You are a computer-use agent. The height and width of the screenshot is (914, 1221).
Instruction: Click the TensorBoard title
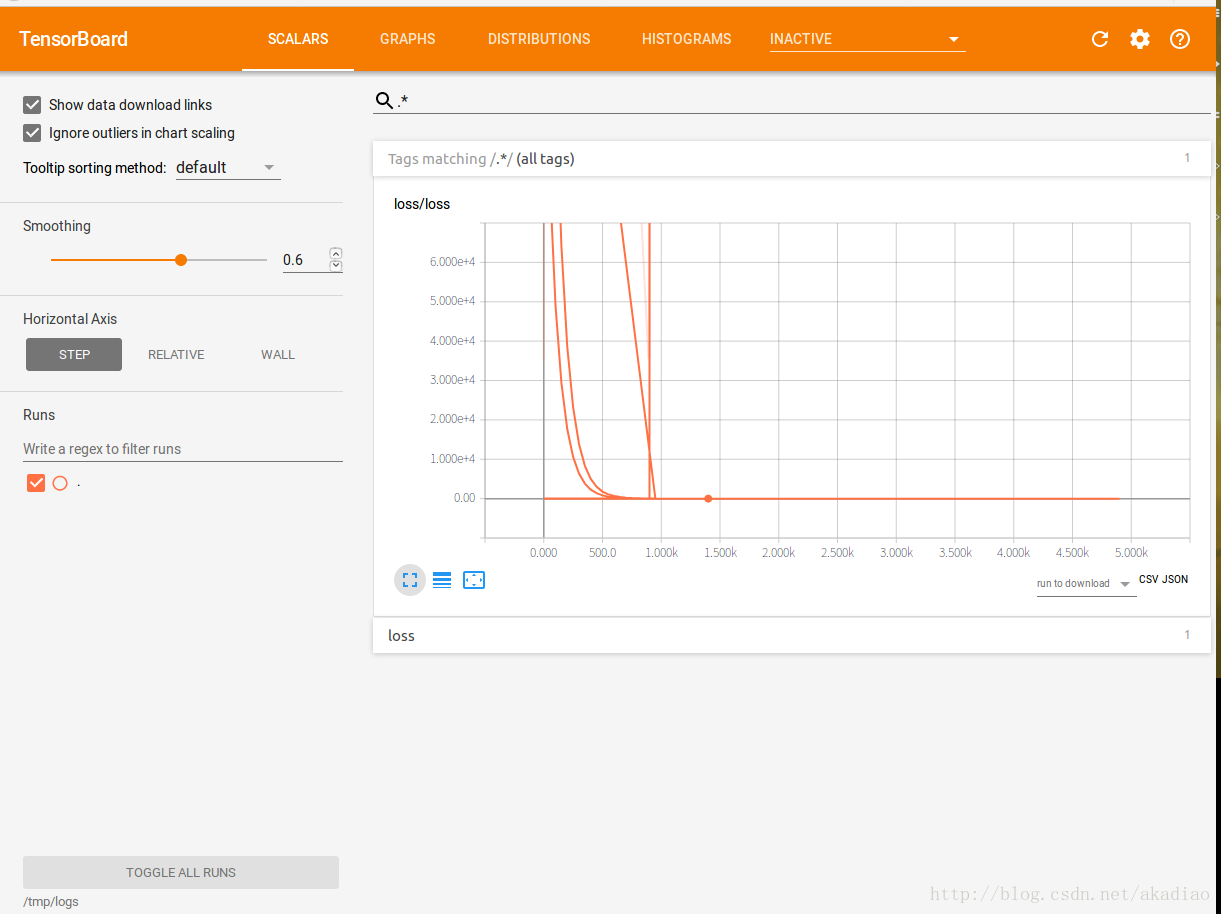(x=74, y=39)
